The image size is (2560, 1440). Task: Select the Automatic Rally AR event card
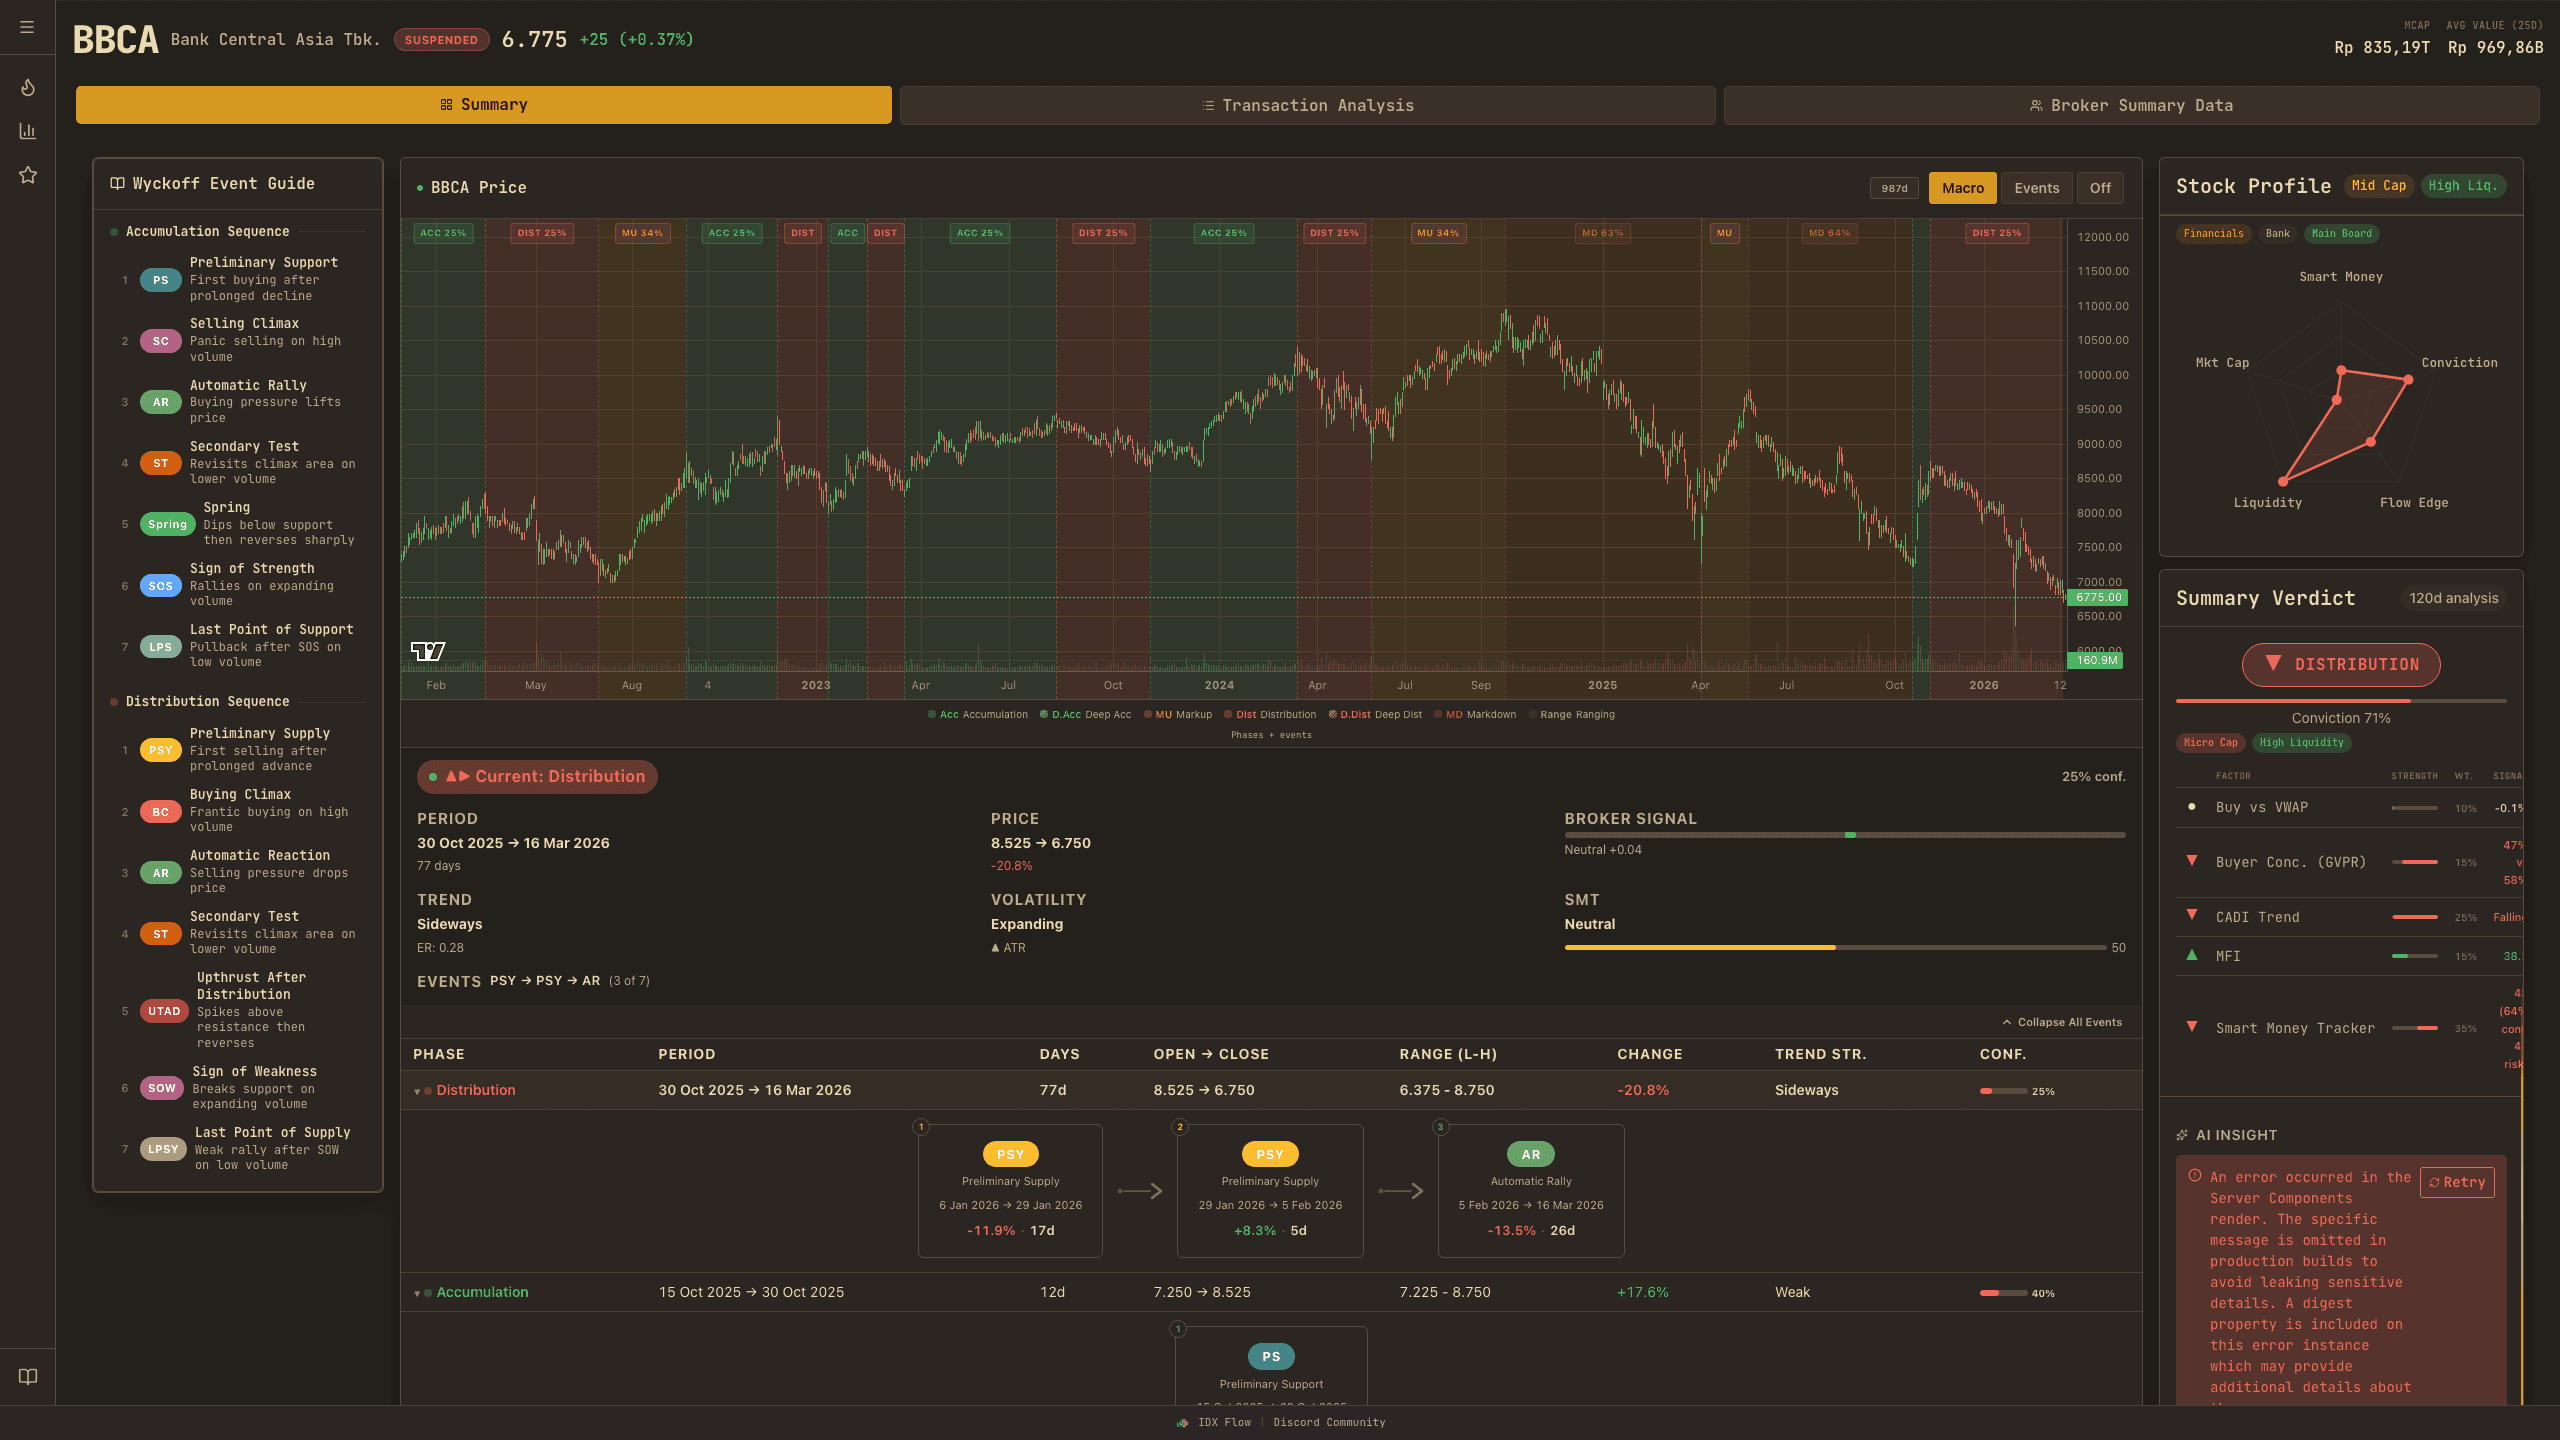coord(1530,1190)
